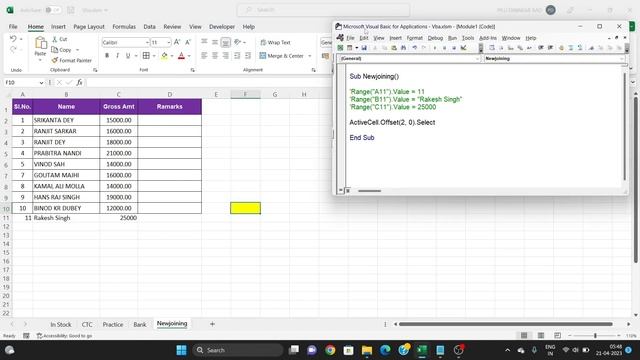Click the Undo arrow in Excel ribbon

click(x=13, y=38)
